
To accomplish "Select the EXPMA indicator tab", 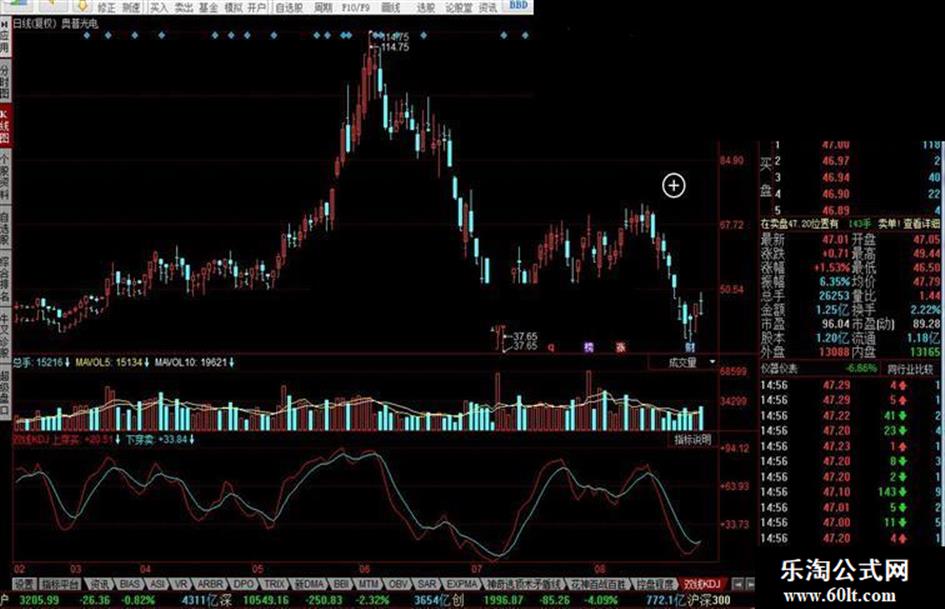I will pyautogui.click(x=461, y=584).
